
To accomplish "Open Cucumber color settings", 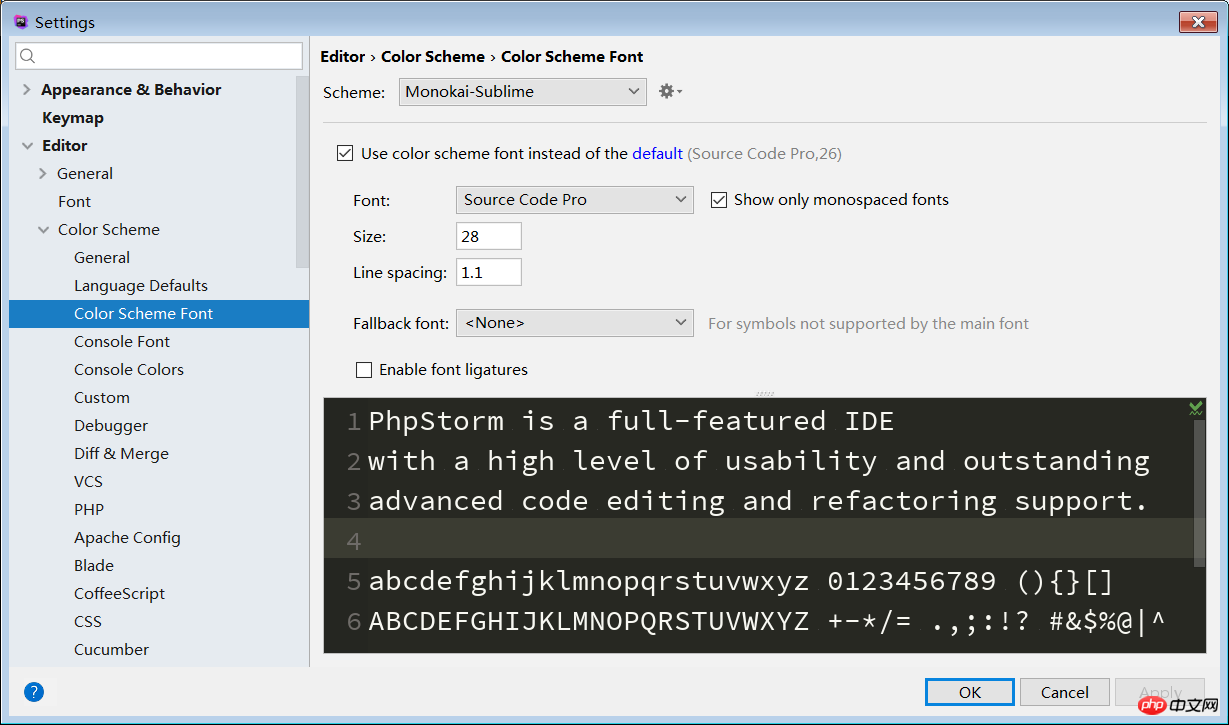I will [111, 650].
